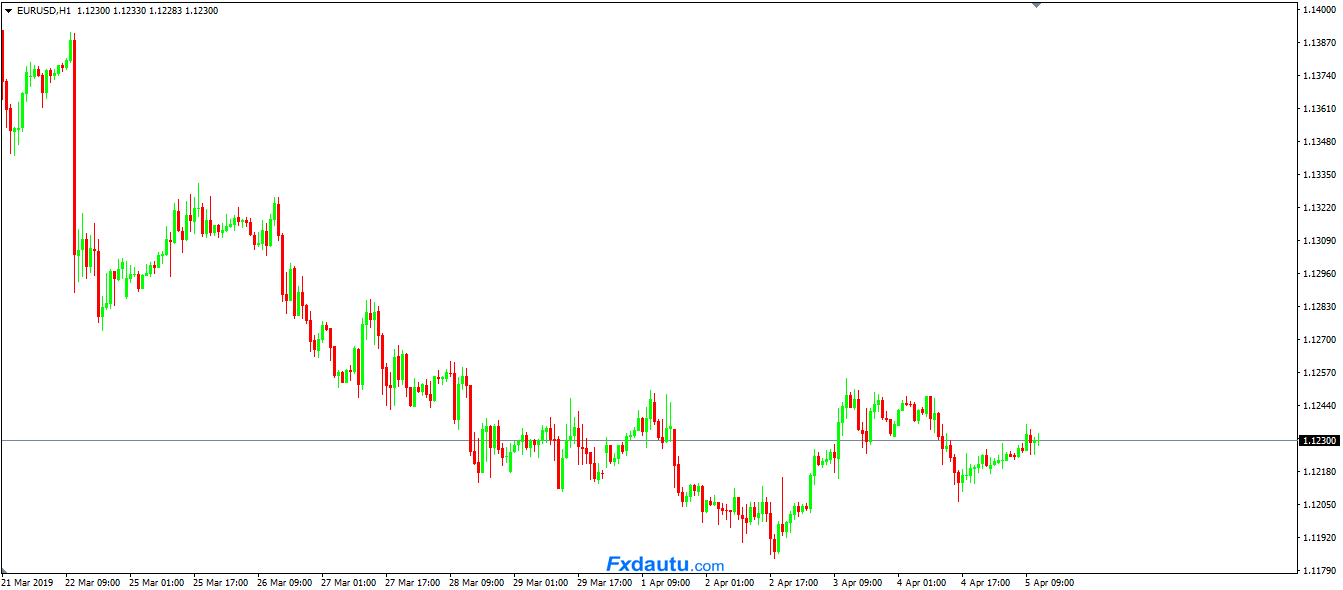Click the Fxdautu.com watermark link
1343x590 pixels.
point(664,565)
